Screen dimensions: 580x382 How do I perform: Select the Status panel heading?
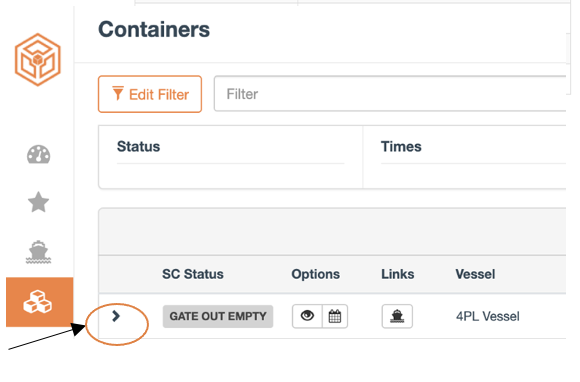[138, 147]
